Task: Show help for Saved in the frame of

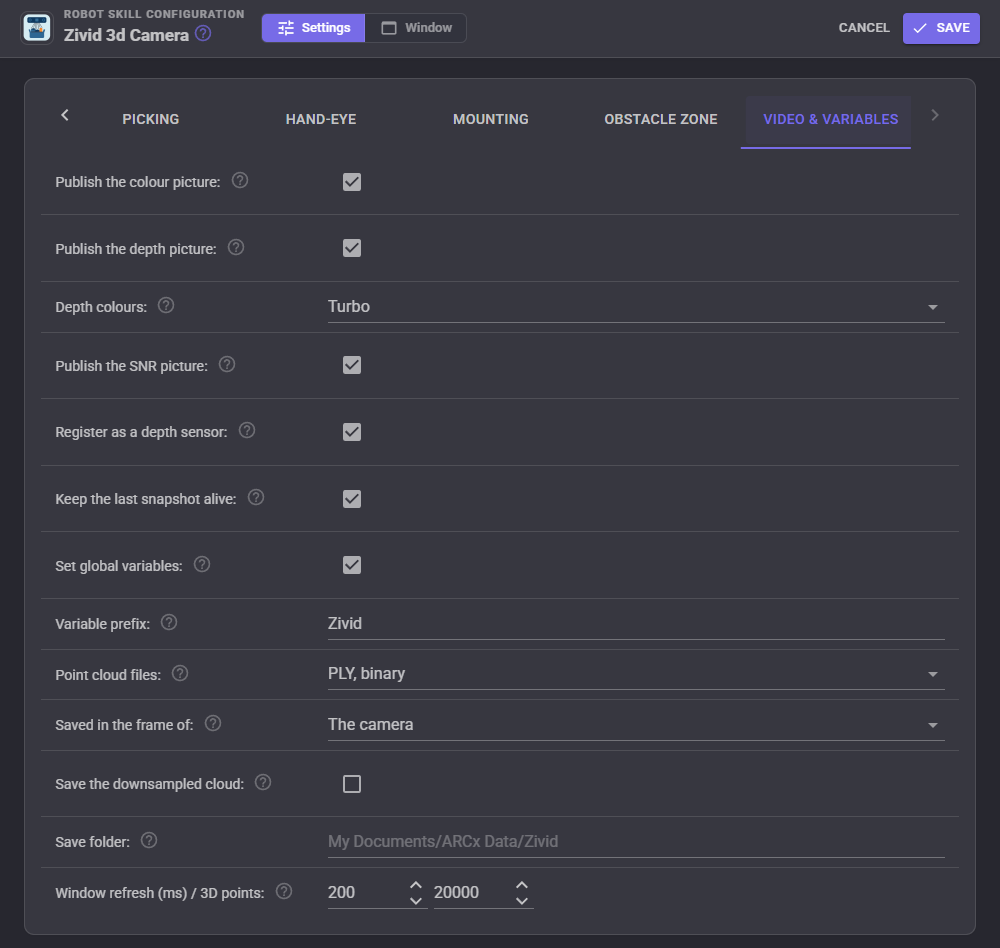Action: click(213, 723)
